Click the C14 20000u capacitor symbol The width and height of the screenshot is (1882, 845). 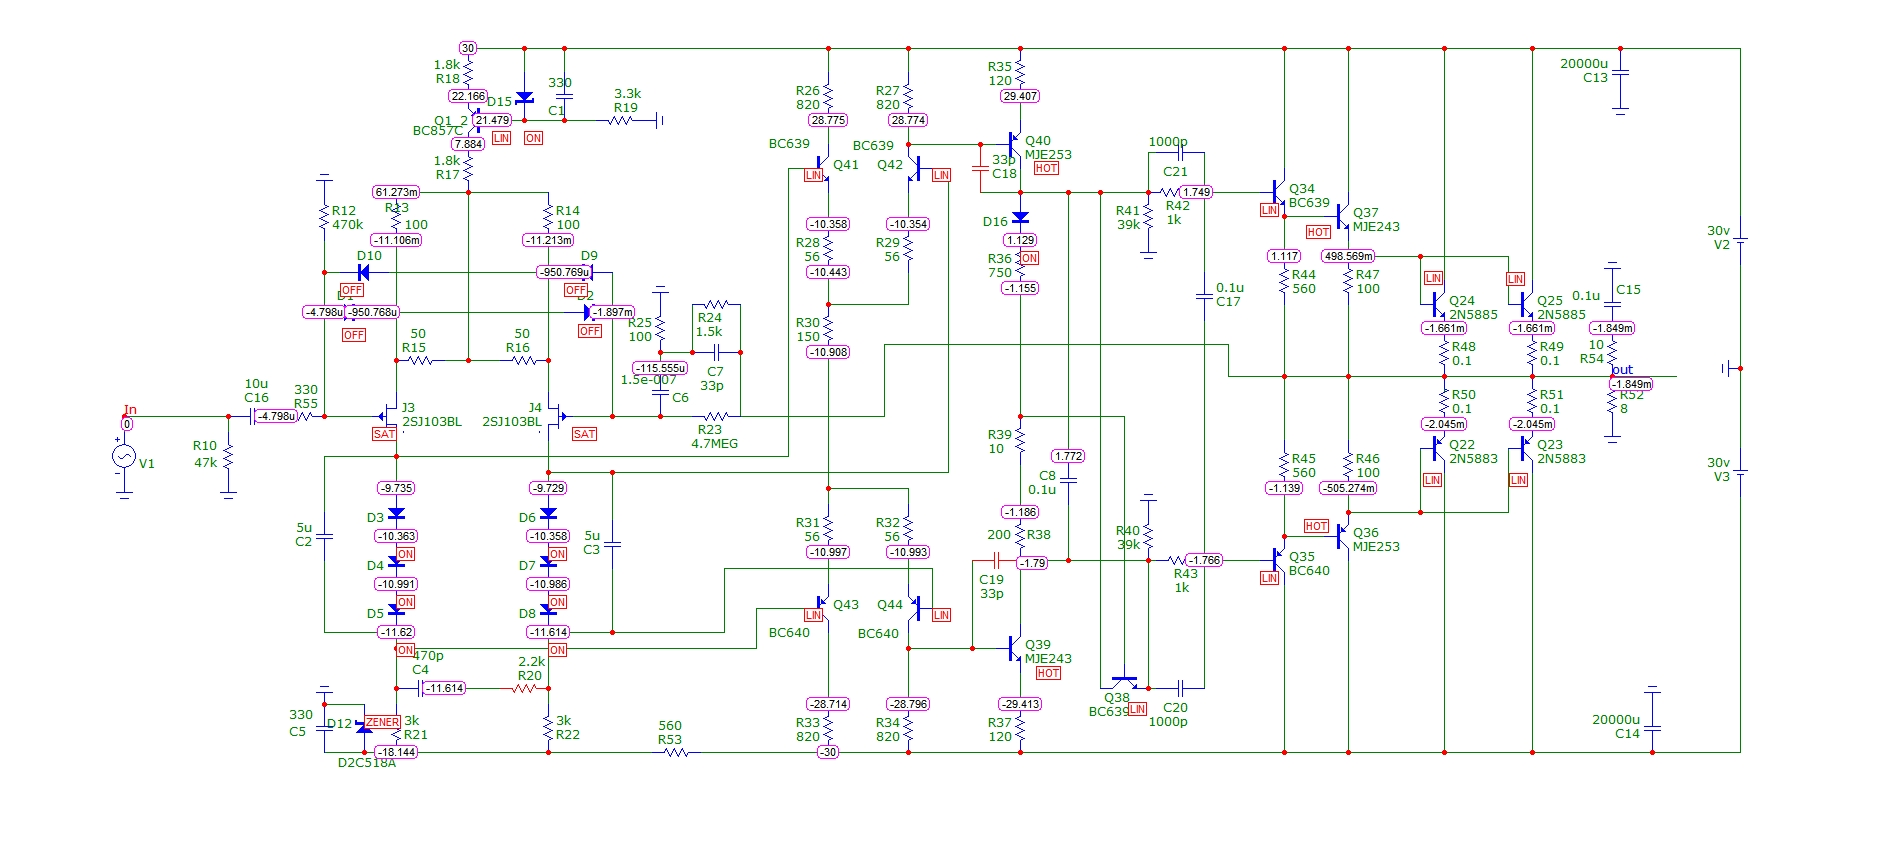coord(1652,729)
